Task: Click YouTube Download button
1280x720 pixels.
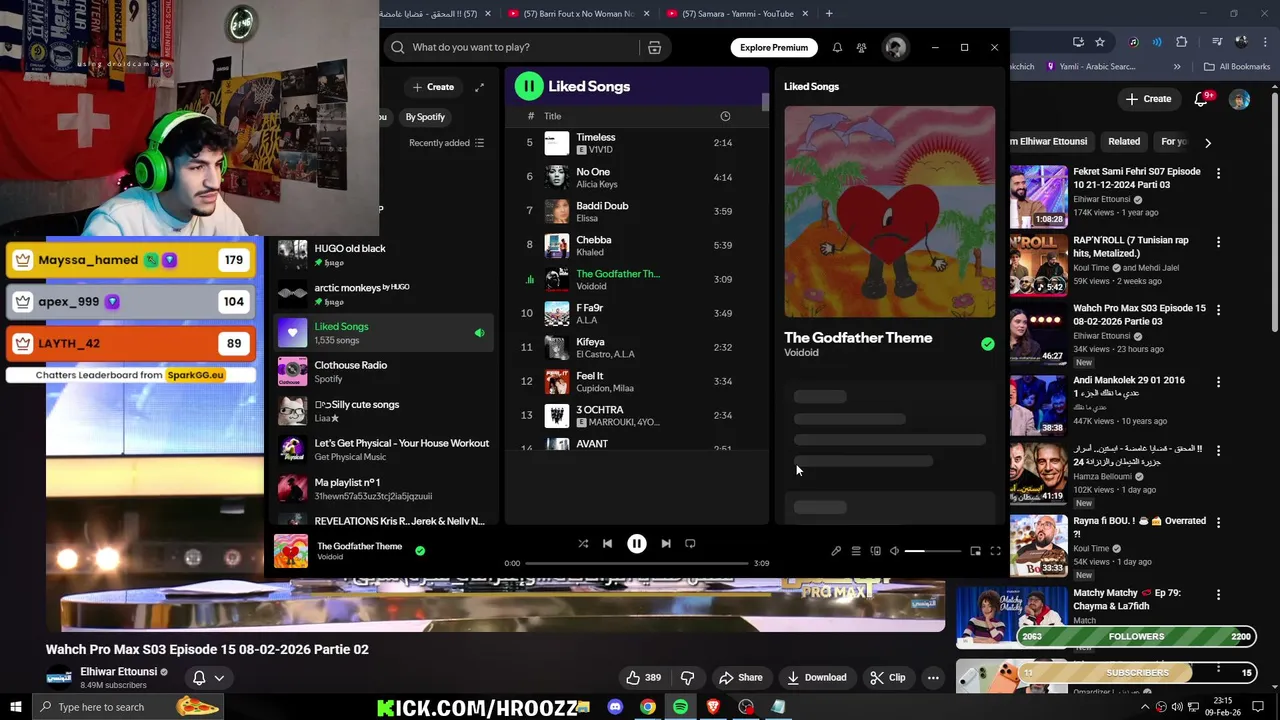Action: [x=816, y=678]
